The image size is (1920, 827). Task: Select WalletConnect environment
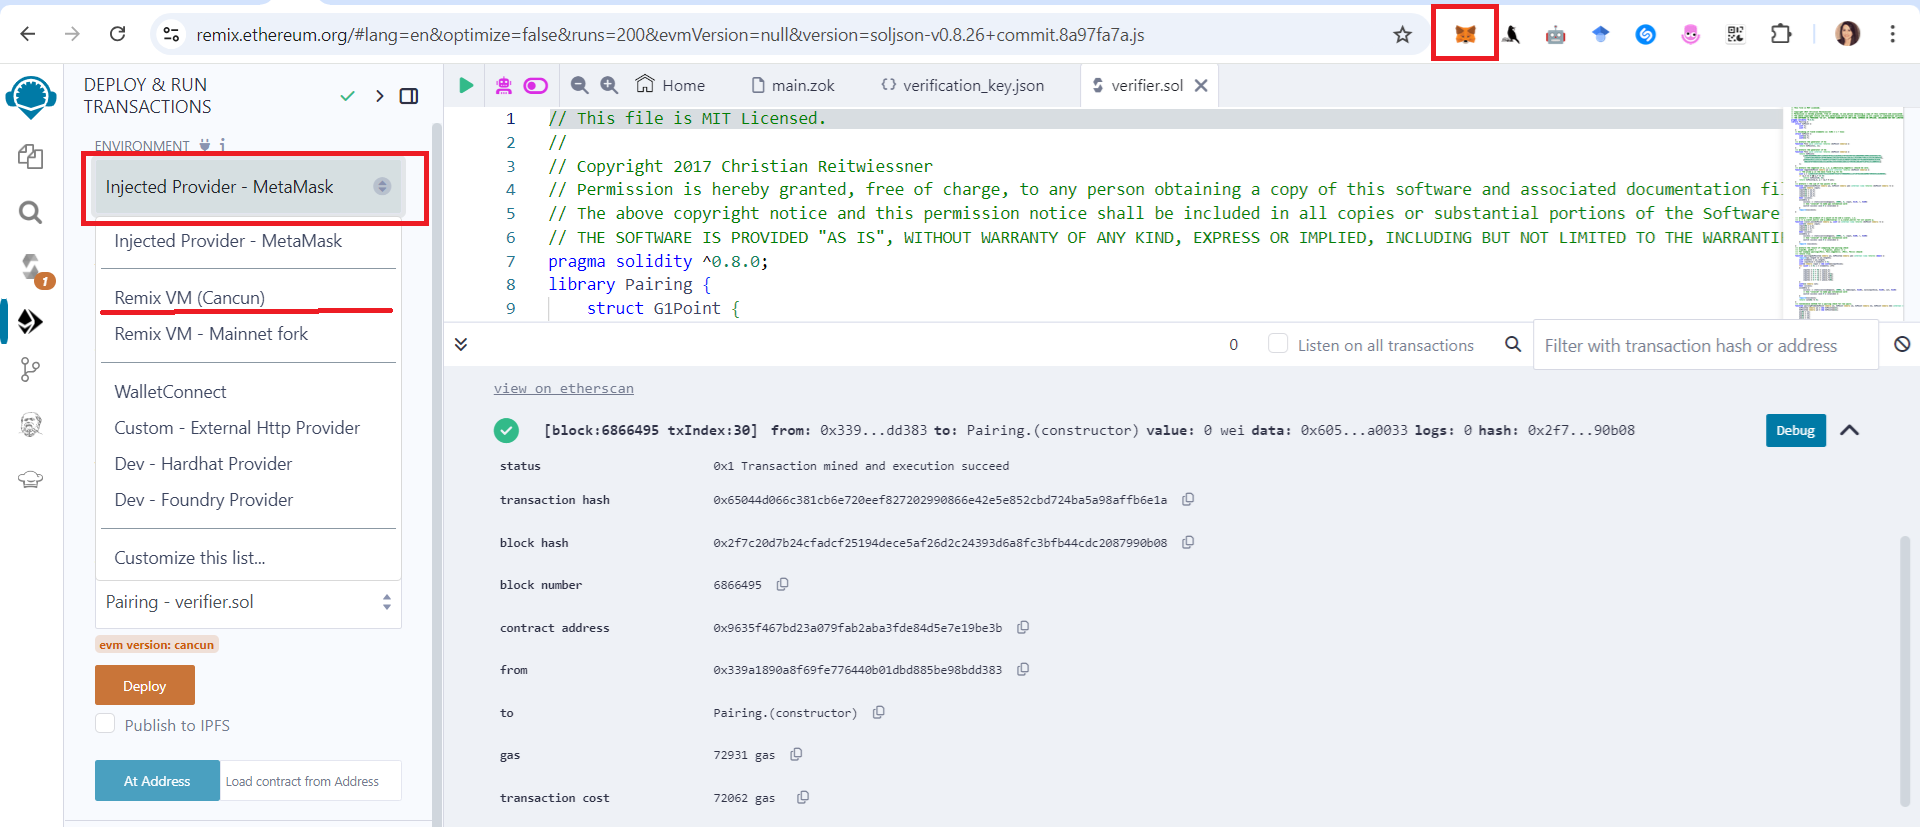point(170,392)
